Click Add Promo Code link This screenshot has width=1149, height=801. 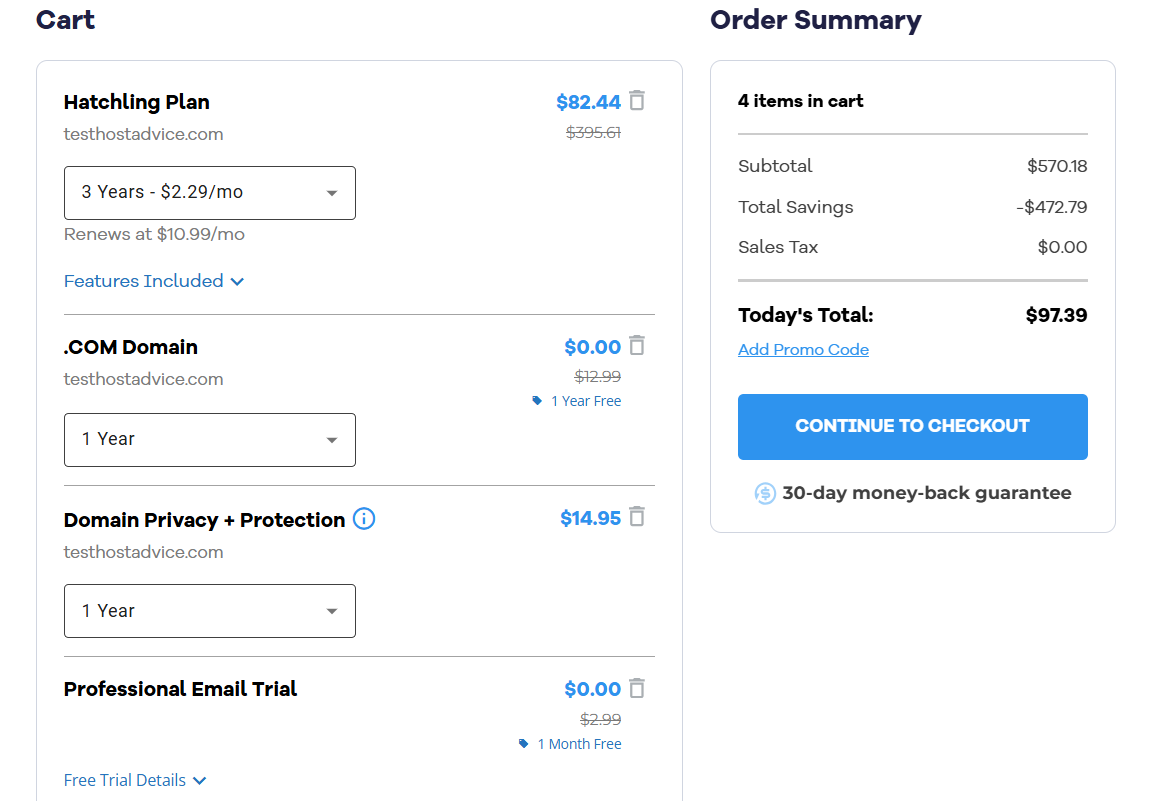coord(803,350)
